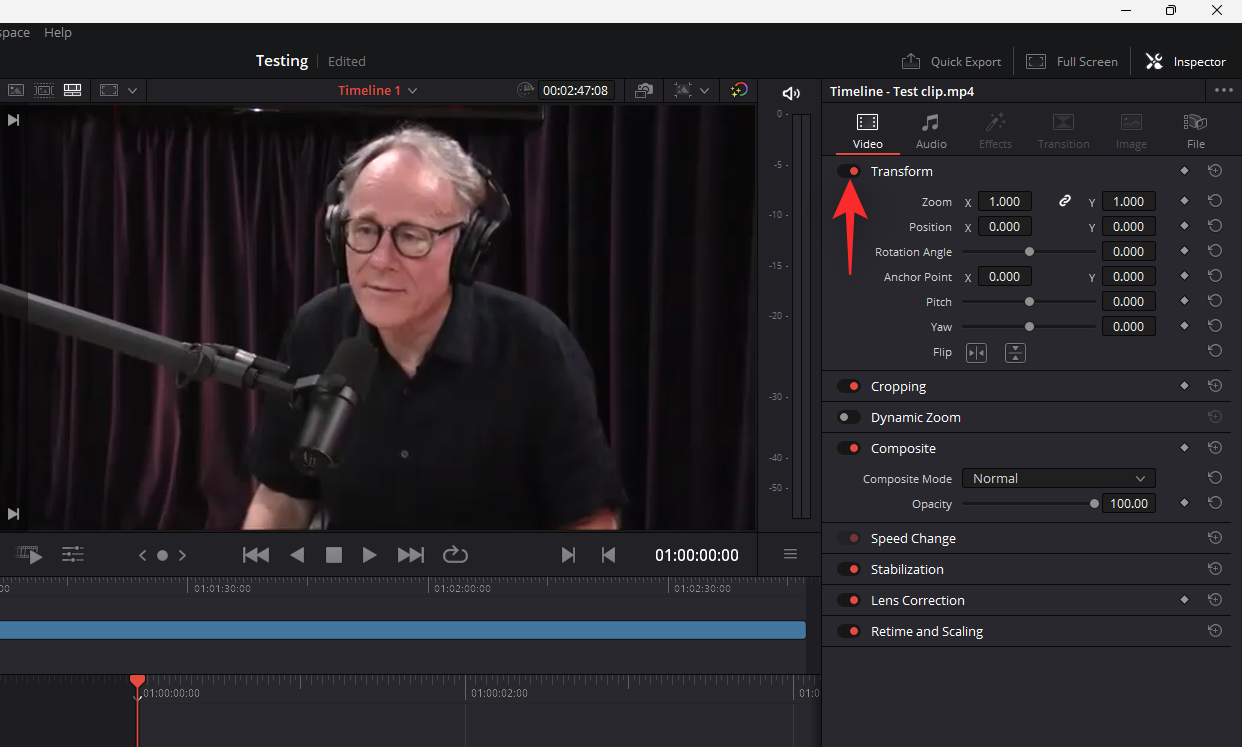The width and height of the screenshot is (1242, 747).
Task: Open the viewer overlay dropdown arrow
Action: (132, 90)
